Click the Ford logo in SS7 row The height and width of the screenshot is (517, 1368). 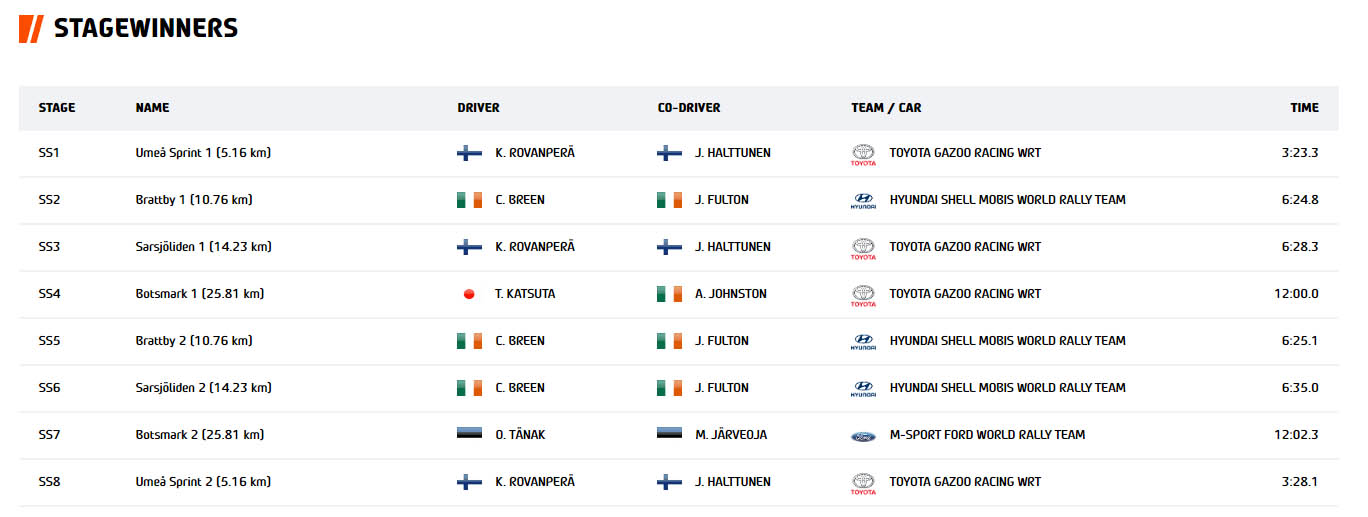[x=862, y=435]
